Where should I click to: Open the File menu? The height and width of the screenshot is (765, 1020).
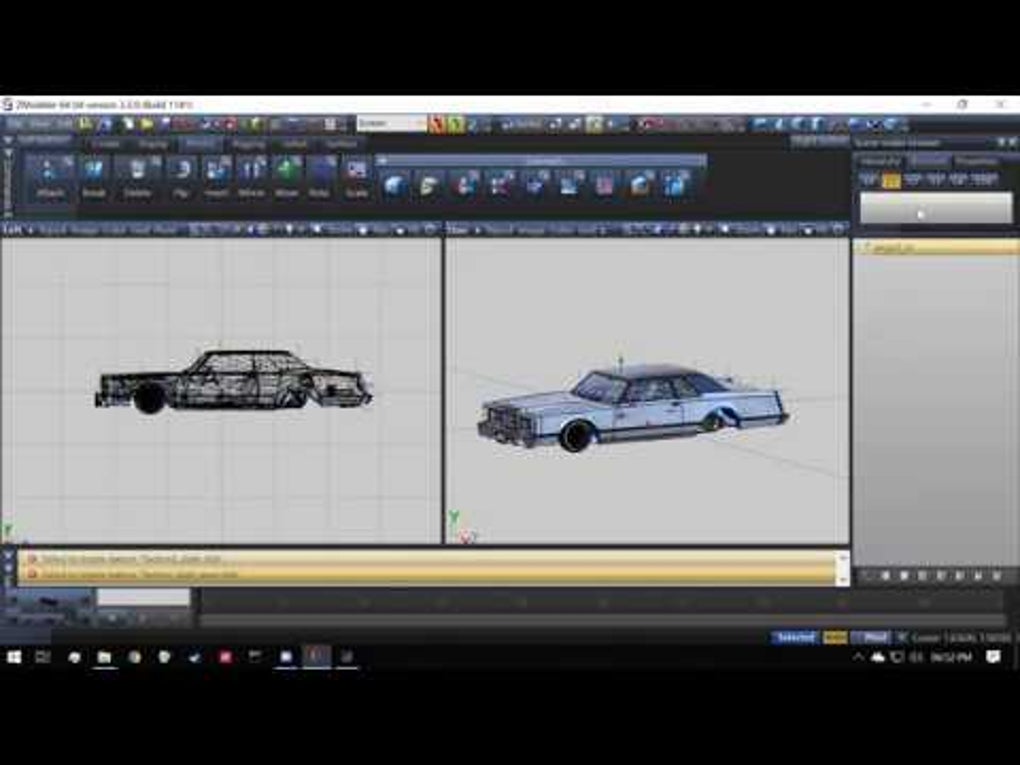point(14,124)
